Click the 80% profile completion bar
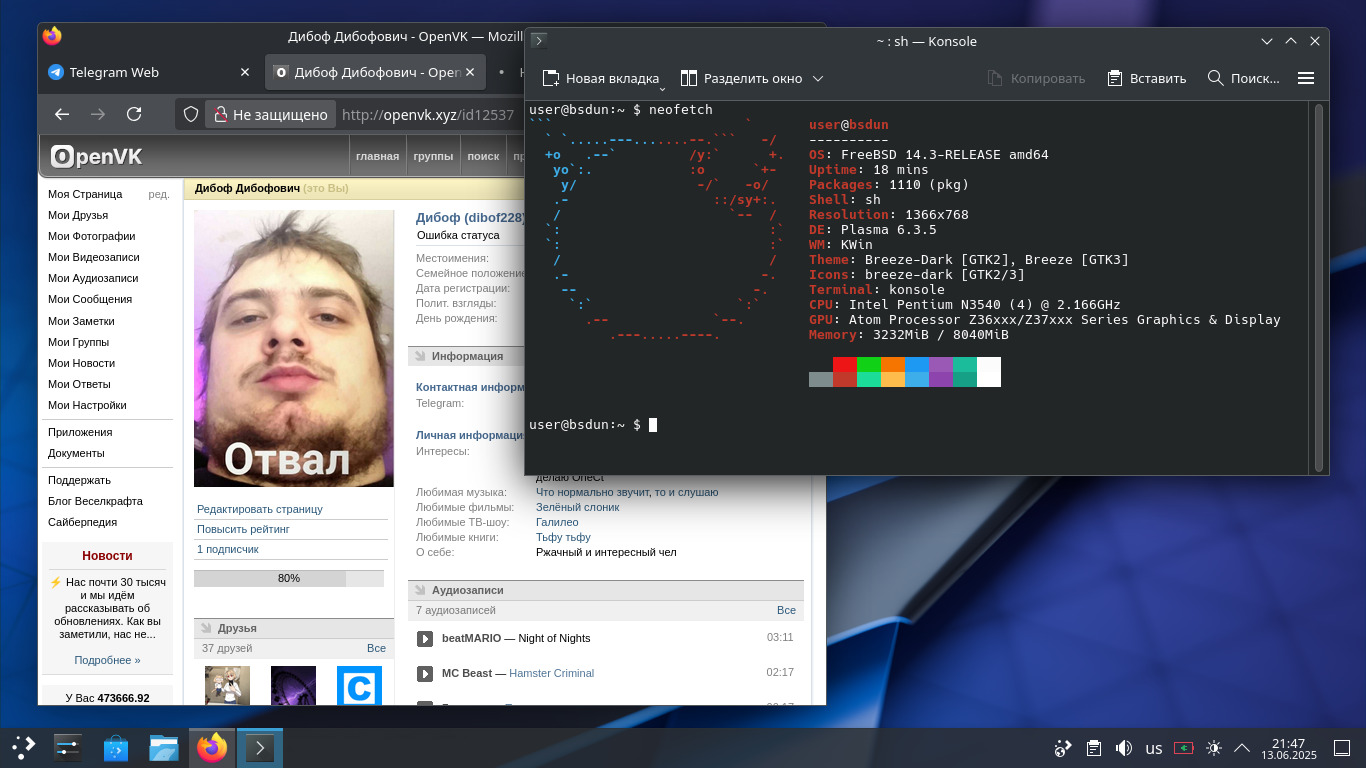 288,578
